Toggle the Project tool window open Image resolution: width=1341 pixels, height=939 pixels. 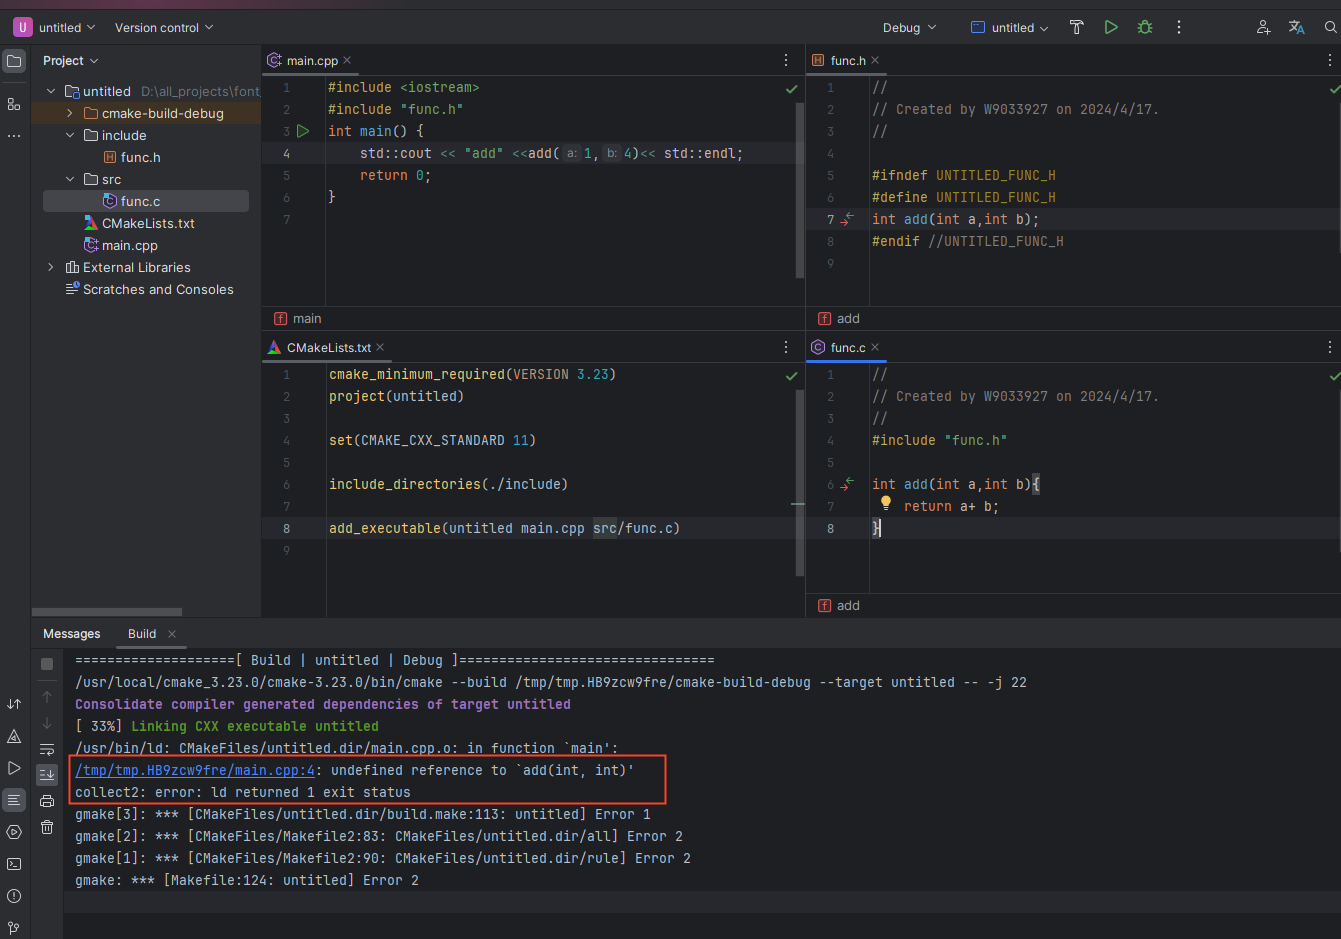pos(14,61)
